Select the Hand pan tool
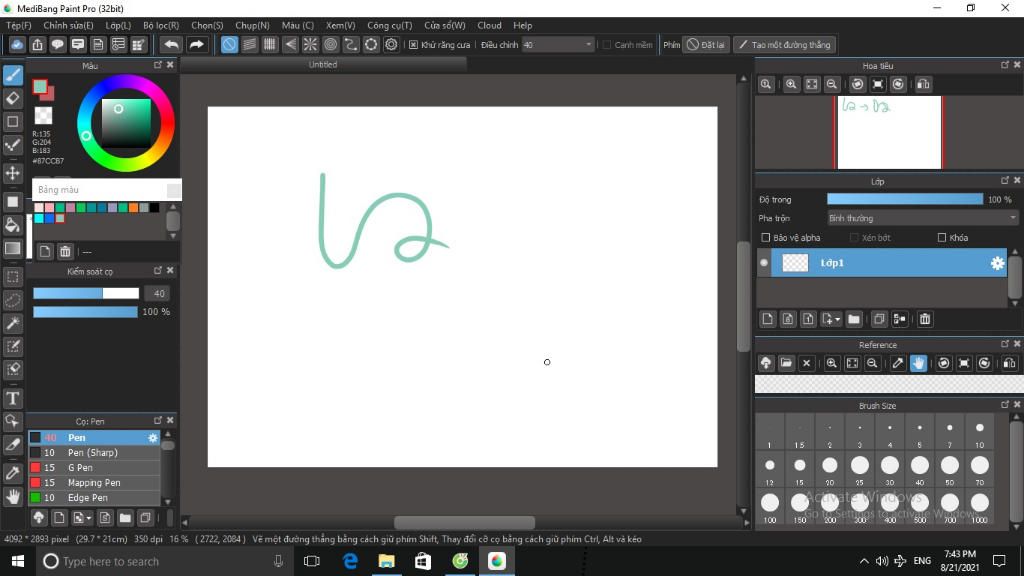 pyautogui.click(x=13, y=497)
